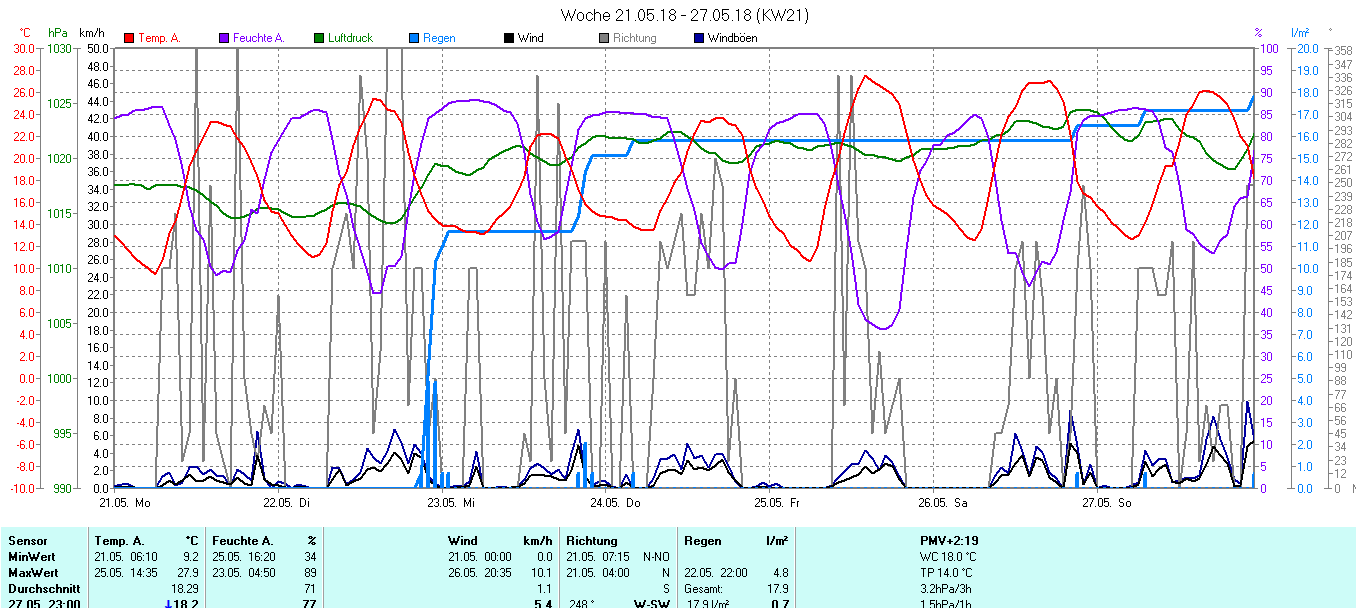Click the Sensor column header
Image resolution: width=1356 pixels, height=608 pixels.
27,541
